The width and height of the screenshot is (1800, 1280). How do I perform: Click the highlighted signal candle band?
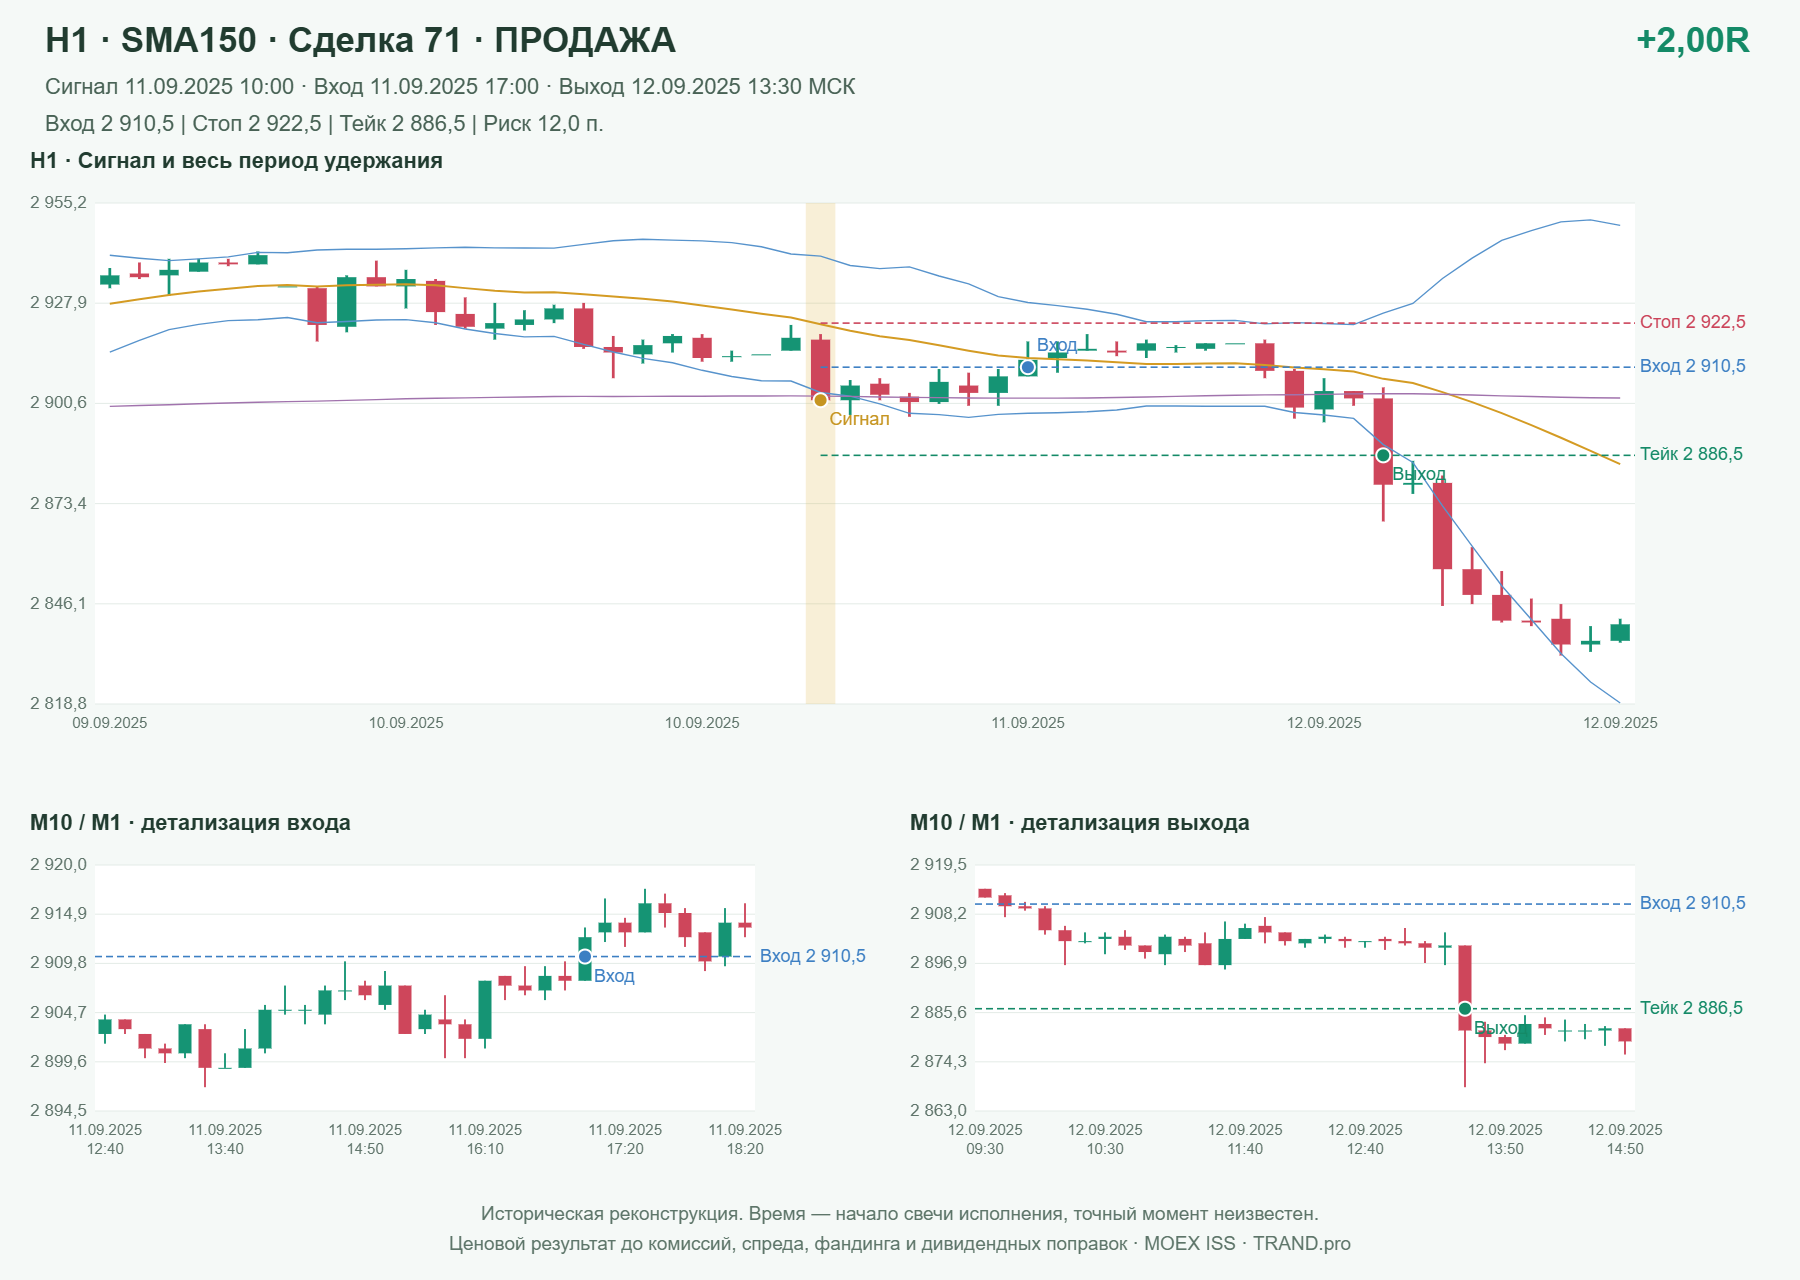(820, 453)
